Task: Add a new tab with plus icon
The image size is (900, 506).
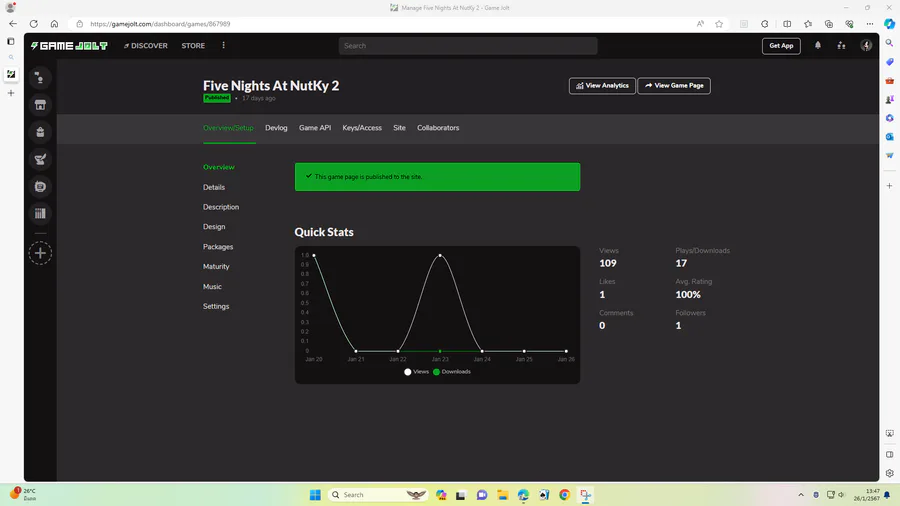Action: [x=11, y=93]
